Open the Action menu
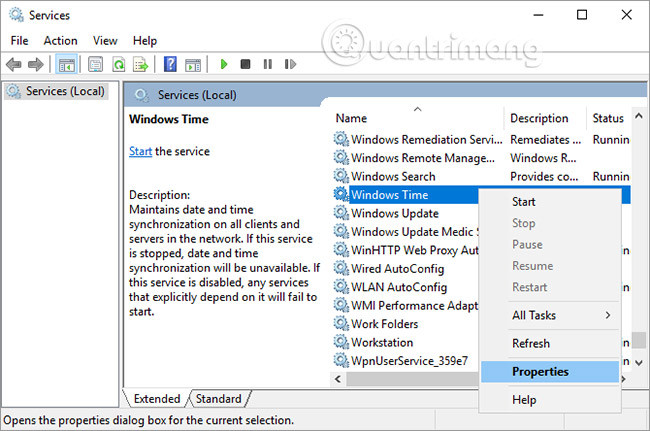Viewport: 650px width, 431px height. point(60,40)
